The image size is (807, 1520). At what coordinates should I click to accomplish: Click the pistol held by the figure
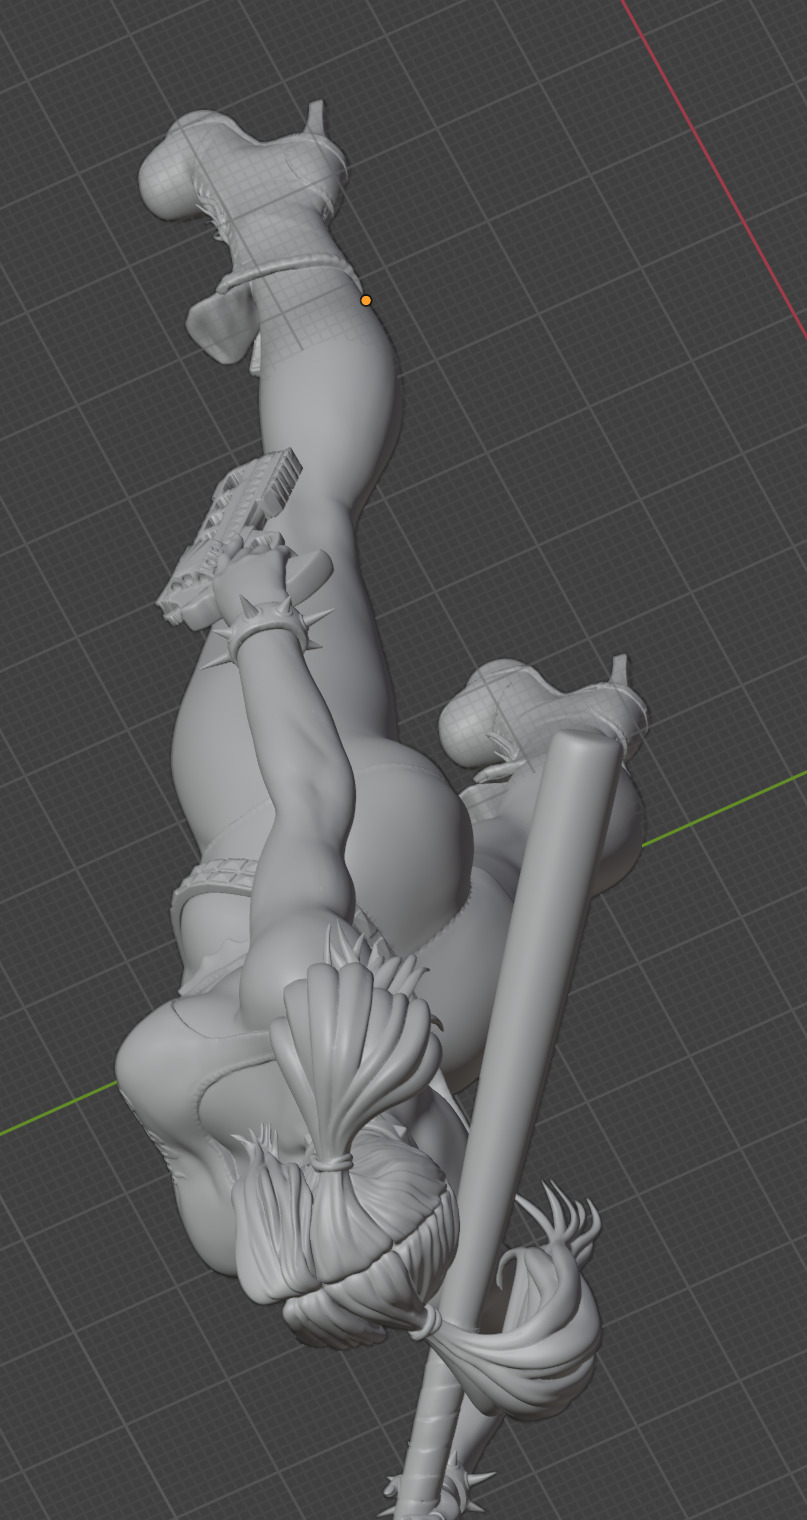[231, 538]
